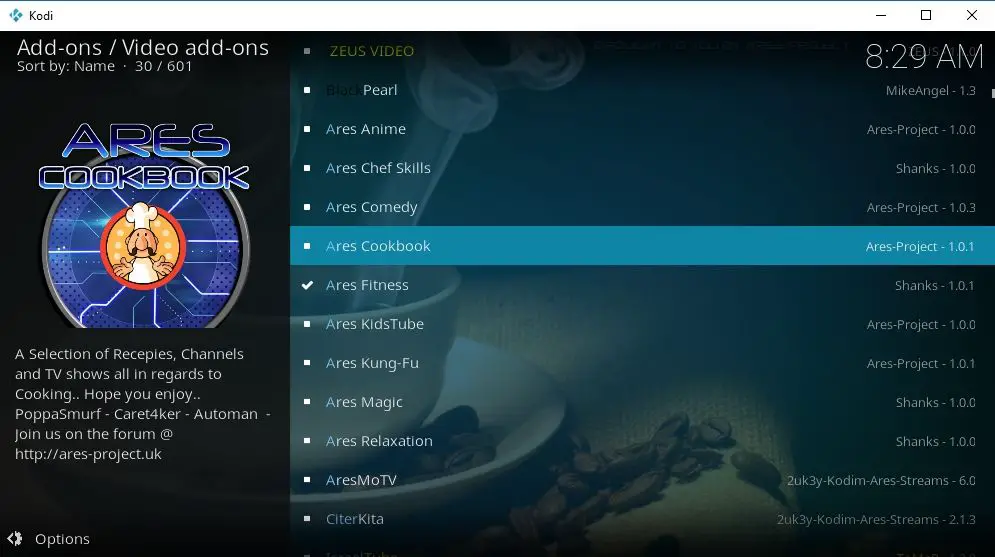This screenshot has width=995, height=557.
Task: Click 'MikeAngel - 1.3' version text
Action: [x=930, y=91]
